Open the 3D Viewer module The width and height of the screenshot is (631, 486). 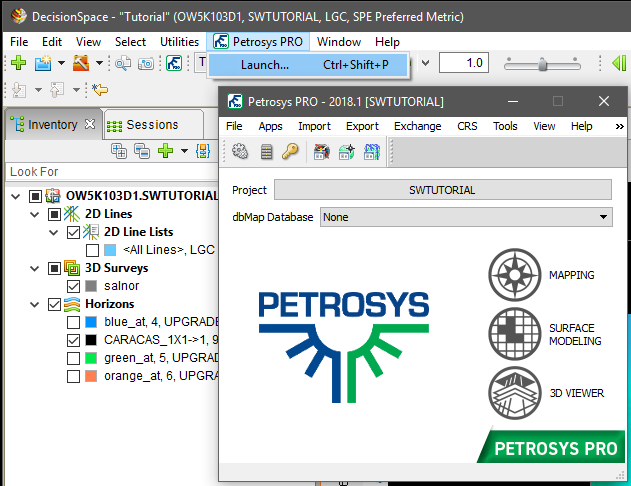pos(513,392)
